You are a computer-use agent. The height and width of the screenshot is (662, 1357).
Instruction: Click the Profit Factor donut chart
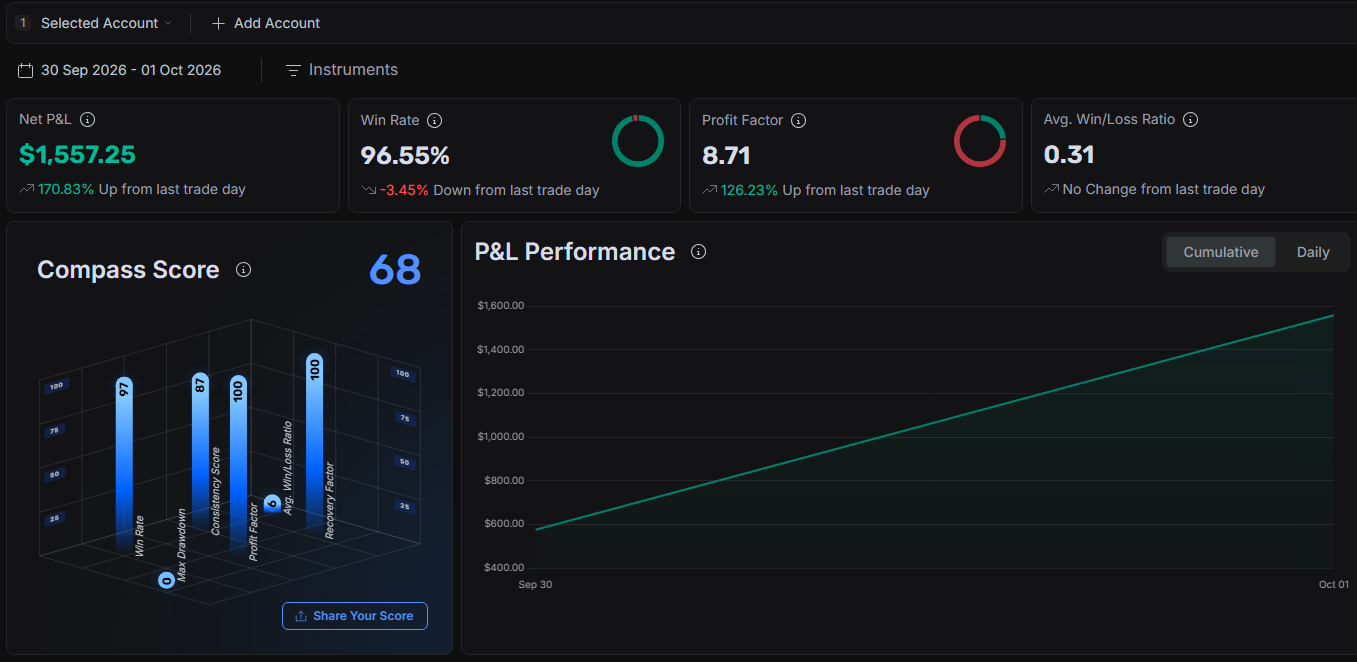coord(980,141)
